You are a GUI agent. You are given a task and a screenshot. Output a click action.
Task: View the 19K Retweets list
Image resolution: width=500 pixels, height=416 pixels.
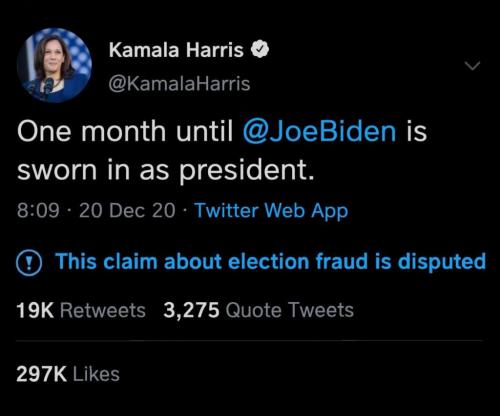[81, 310]
